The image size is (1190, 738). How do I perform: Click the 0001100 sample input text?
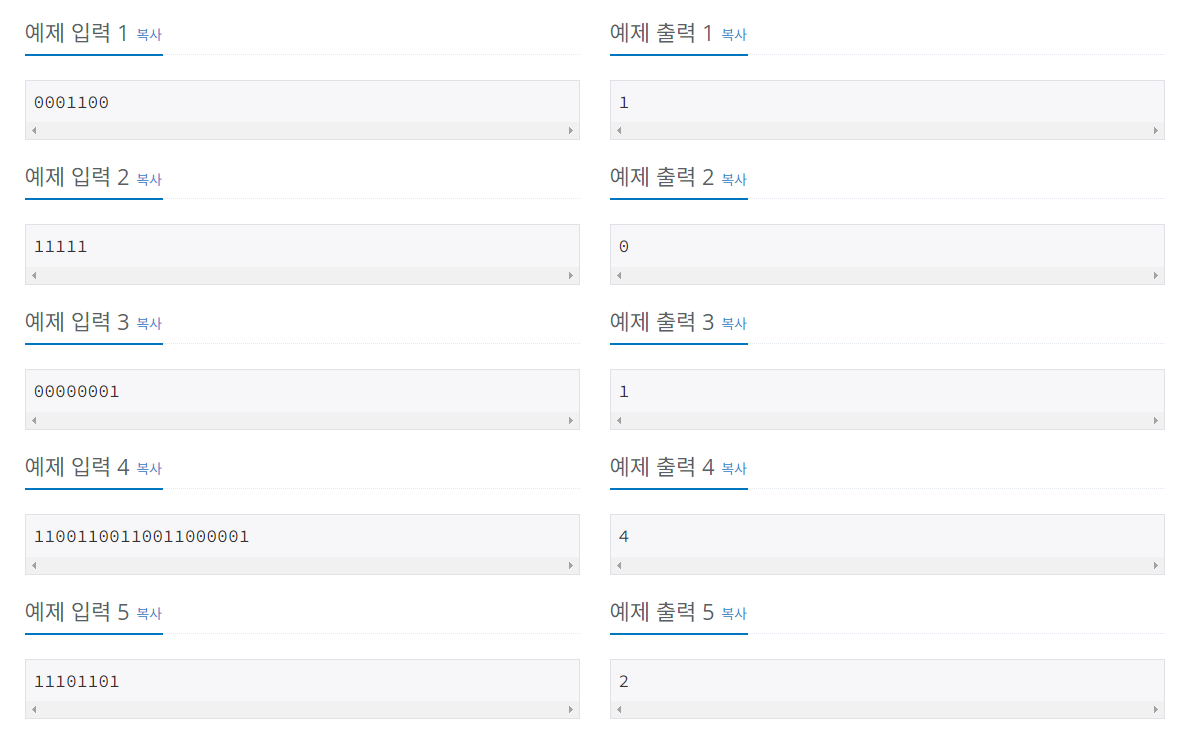[x=71, y=102]
